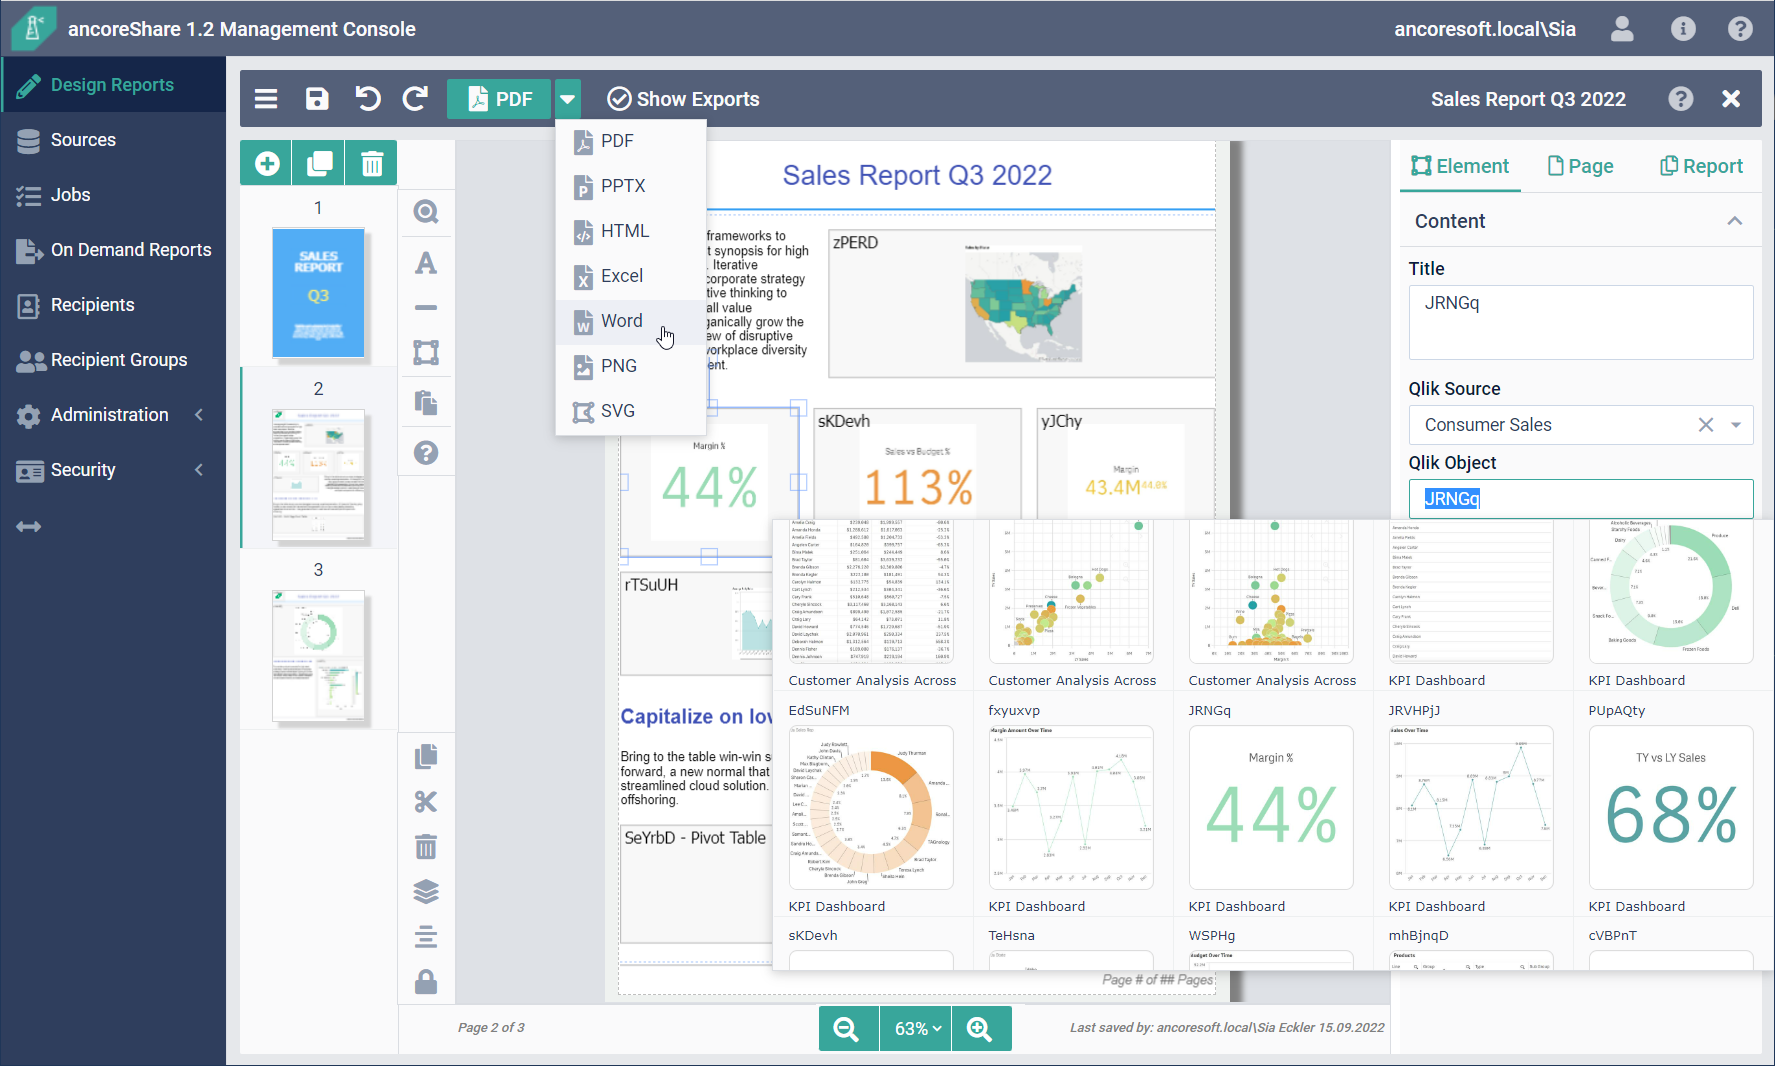Click the lock element icon
Image resolution: width=1775 pixels, height=1066 pixels.
click(x=426, y=982)
